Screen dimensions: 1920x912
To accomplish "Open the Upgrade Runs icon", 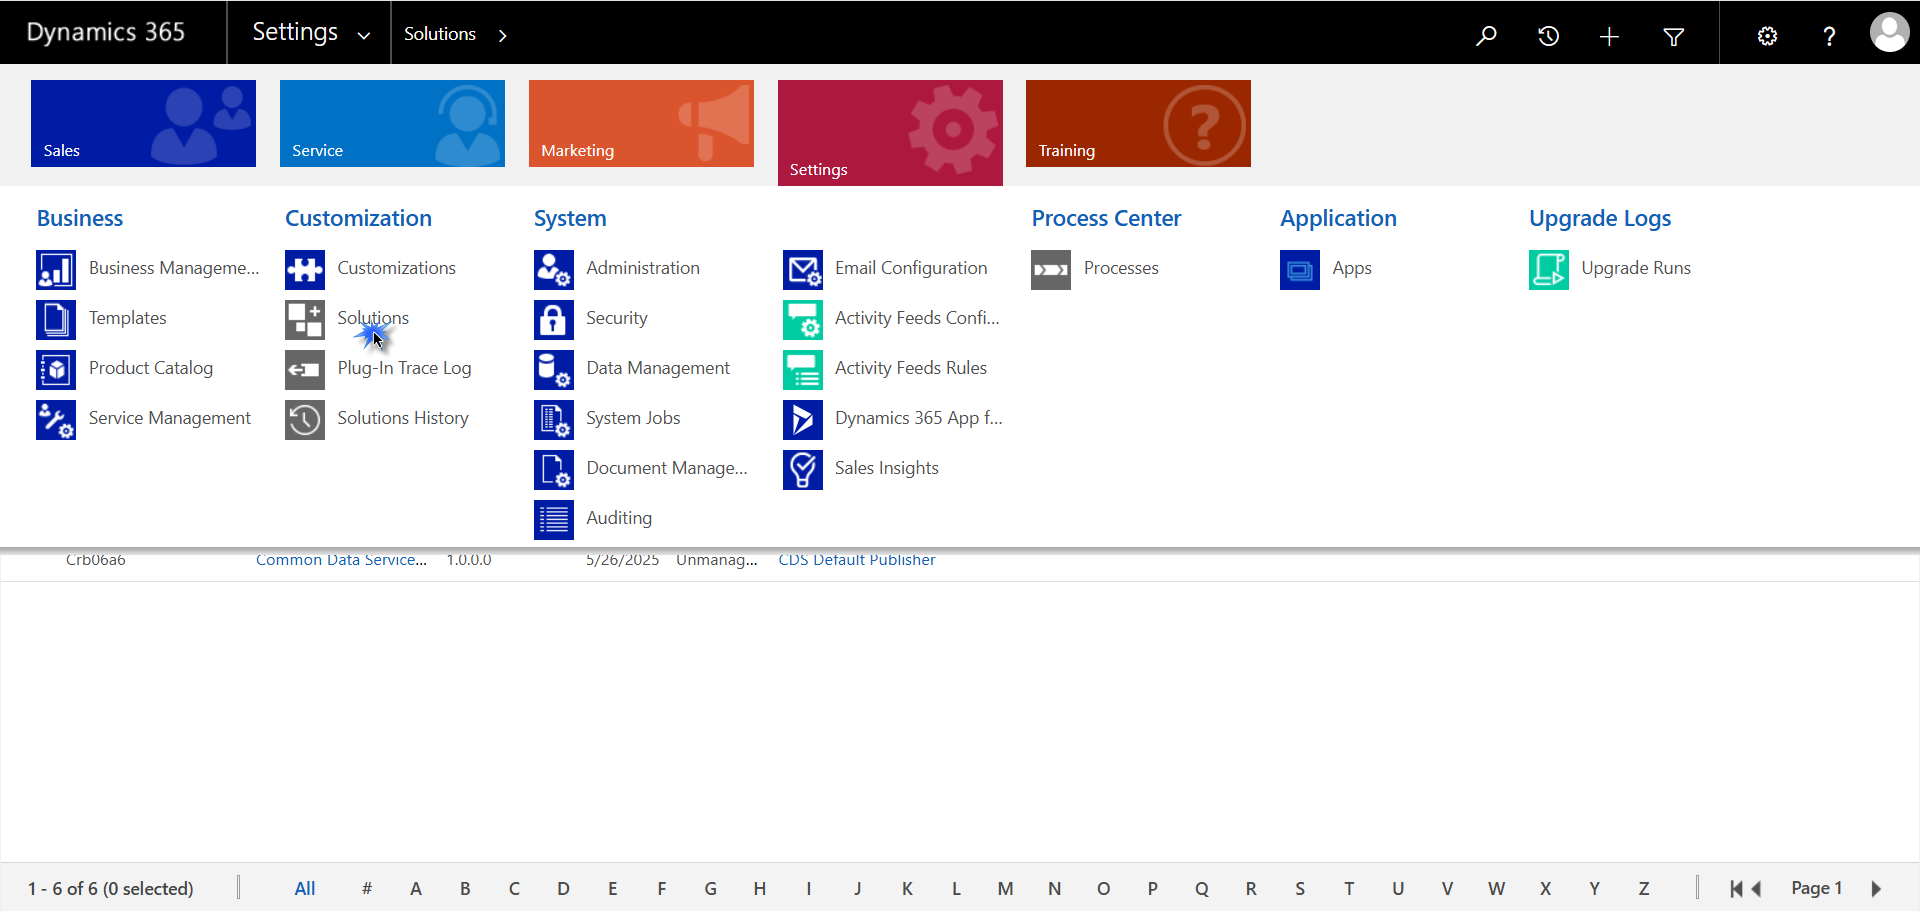I will [1548, 270].
